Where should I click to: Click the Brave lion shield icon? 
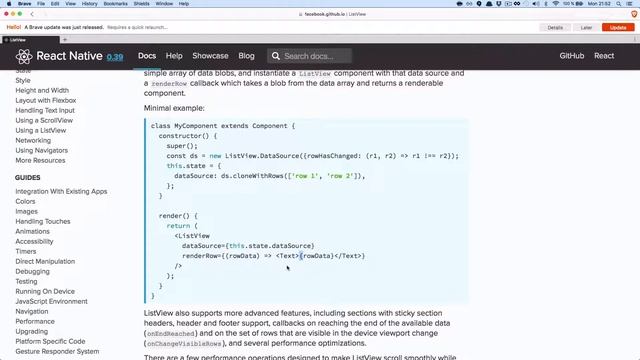634,14
